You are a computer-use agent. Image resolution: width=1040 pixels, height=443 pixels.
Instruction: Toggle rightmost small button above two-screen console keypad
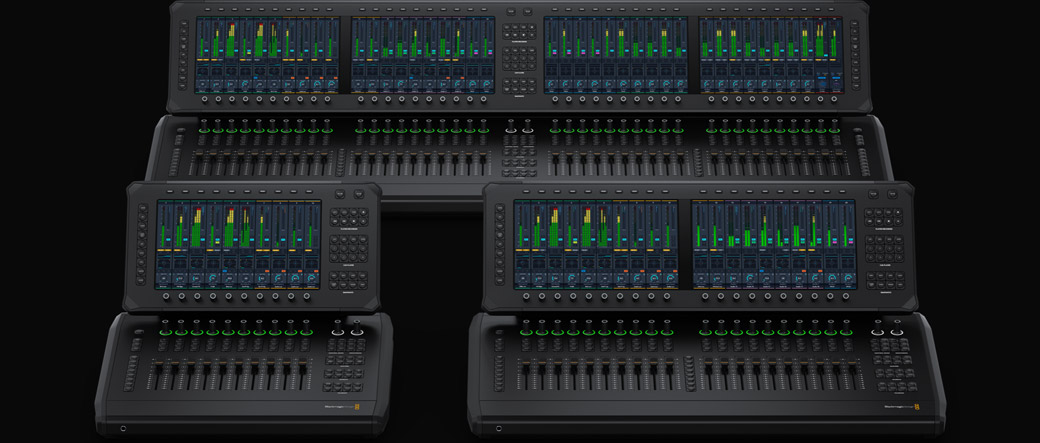890,192
